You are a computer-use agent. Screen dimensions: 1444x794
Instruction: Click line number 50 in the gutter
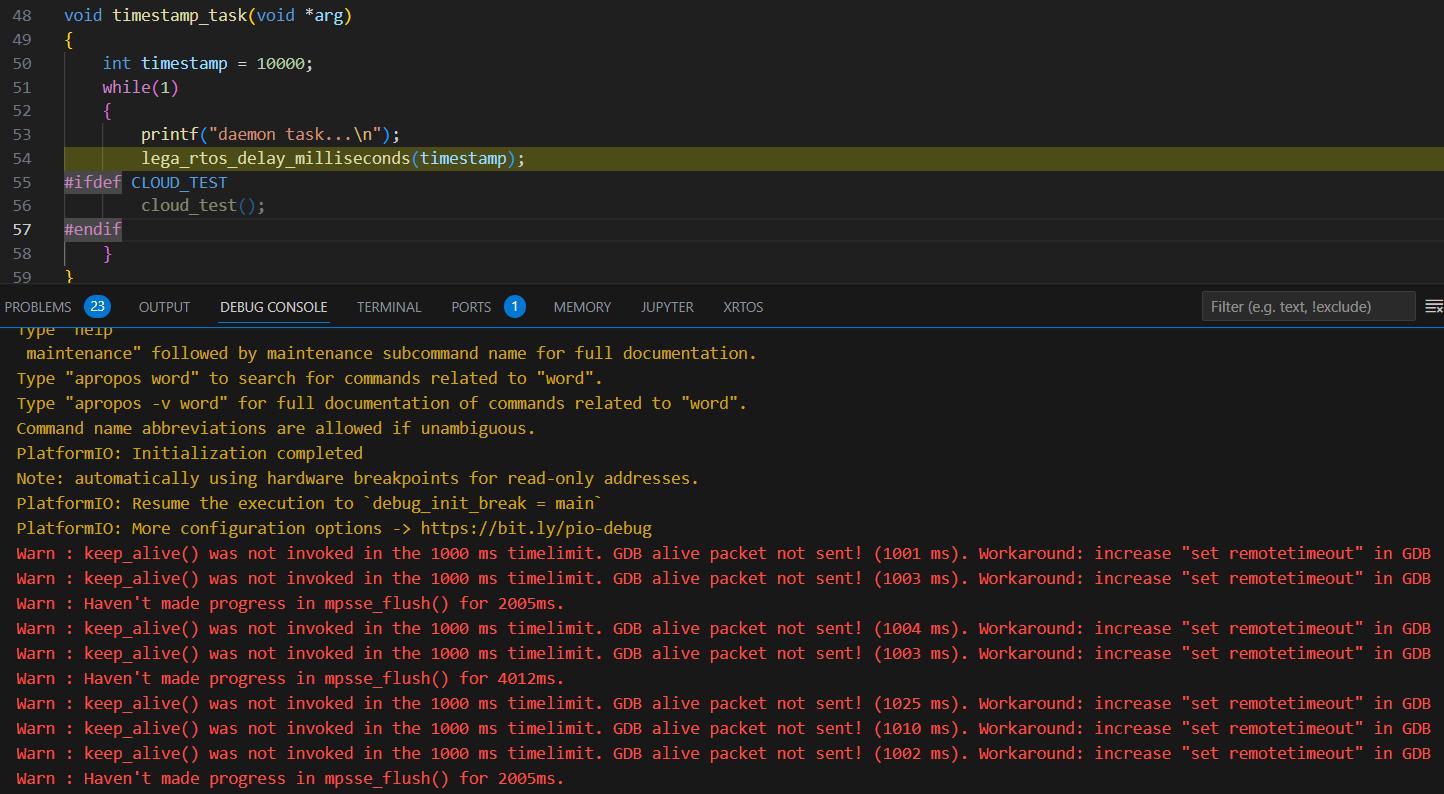point(22,63)
